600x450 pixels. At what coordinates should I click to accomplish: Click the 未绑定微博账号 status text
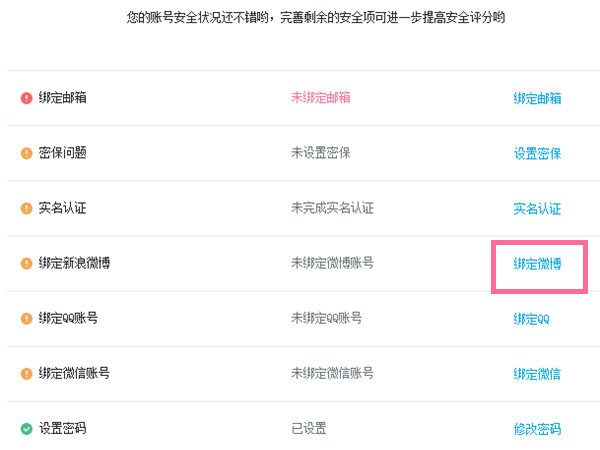(332, 263)
